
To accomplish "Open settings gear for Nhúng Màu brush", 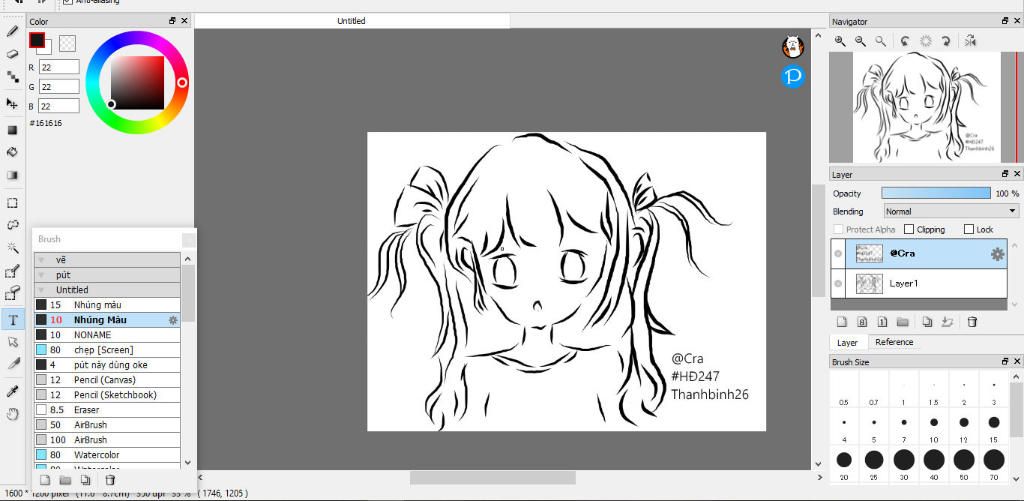I will pos(173,320).
